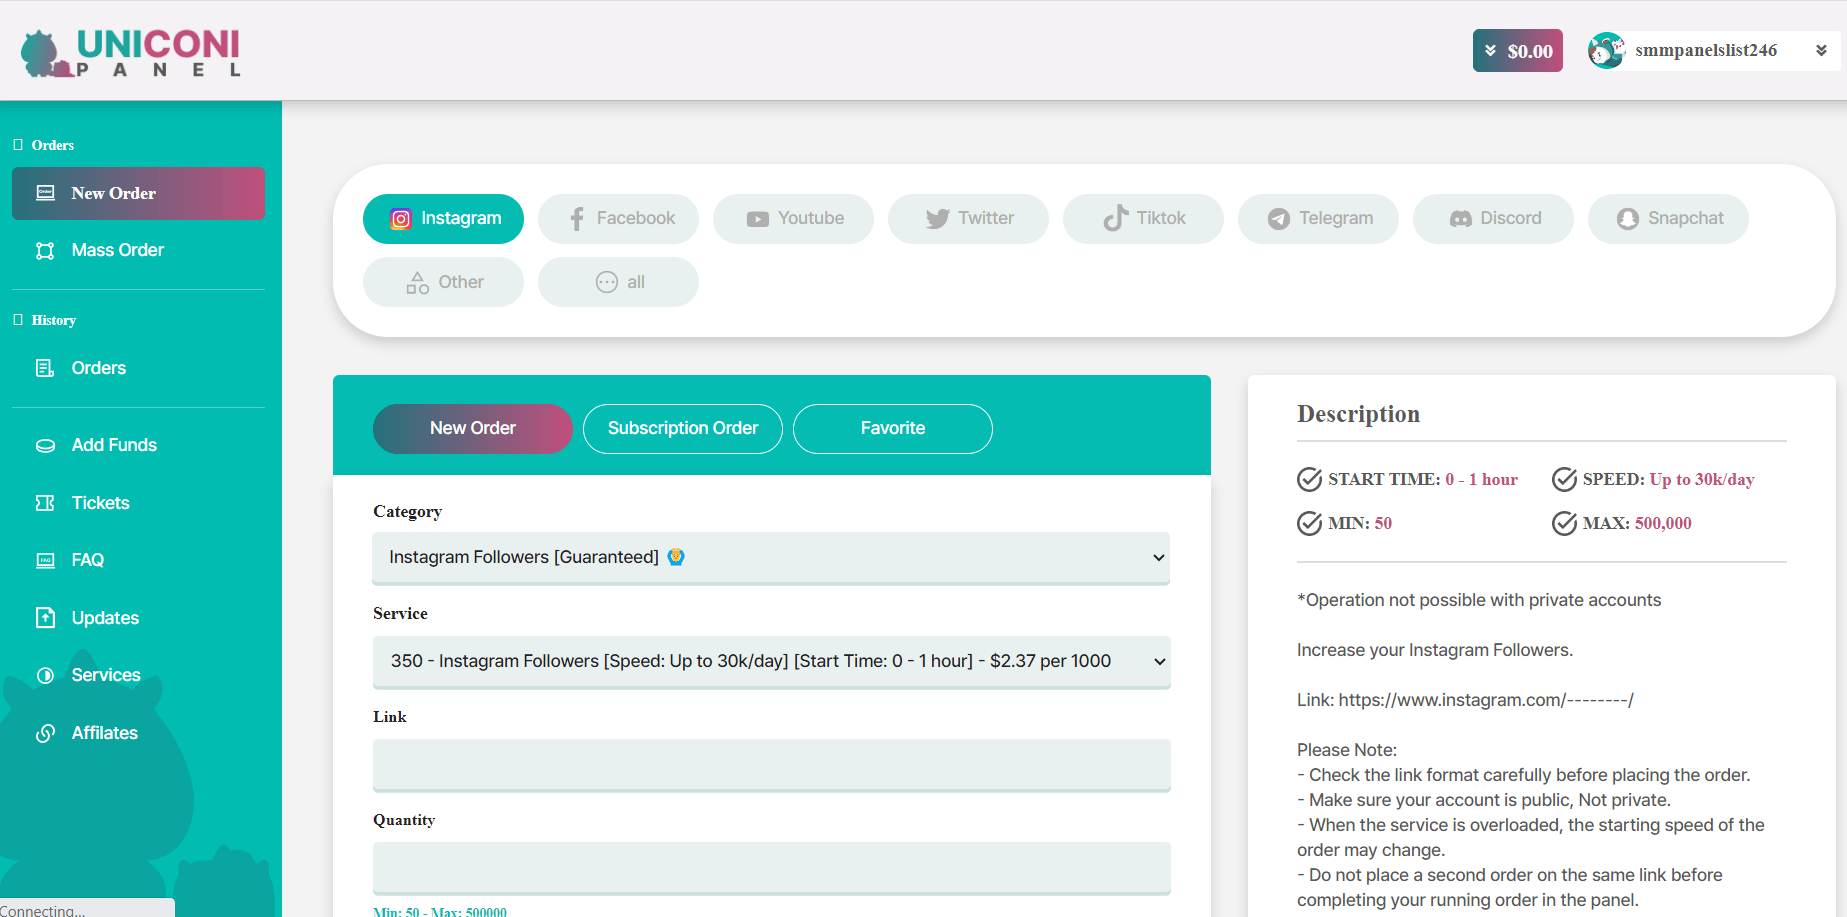1847x917 pixels.
Task: Open Mass Order from the sidebar
Action: pyautogui.click(x=117, y=250)
